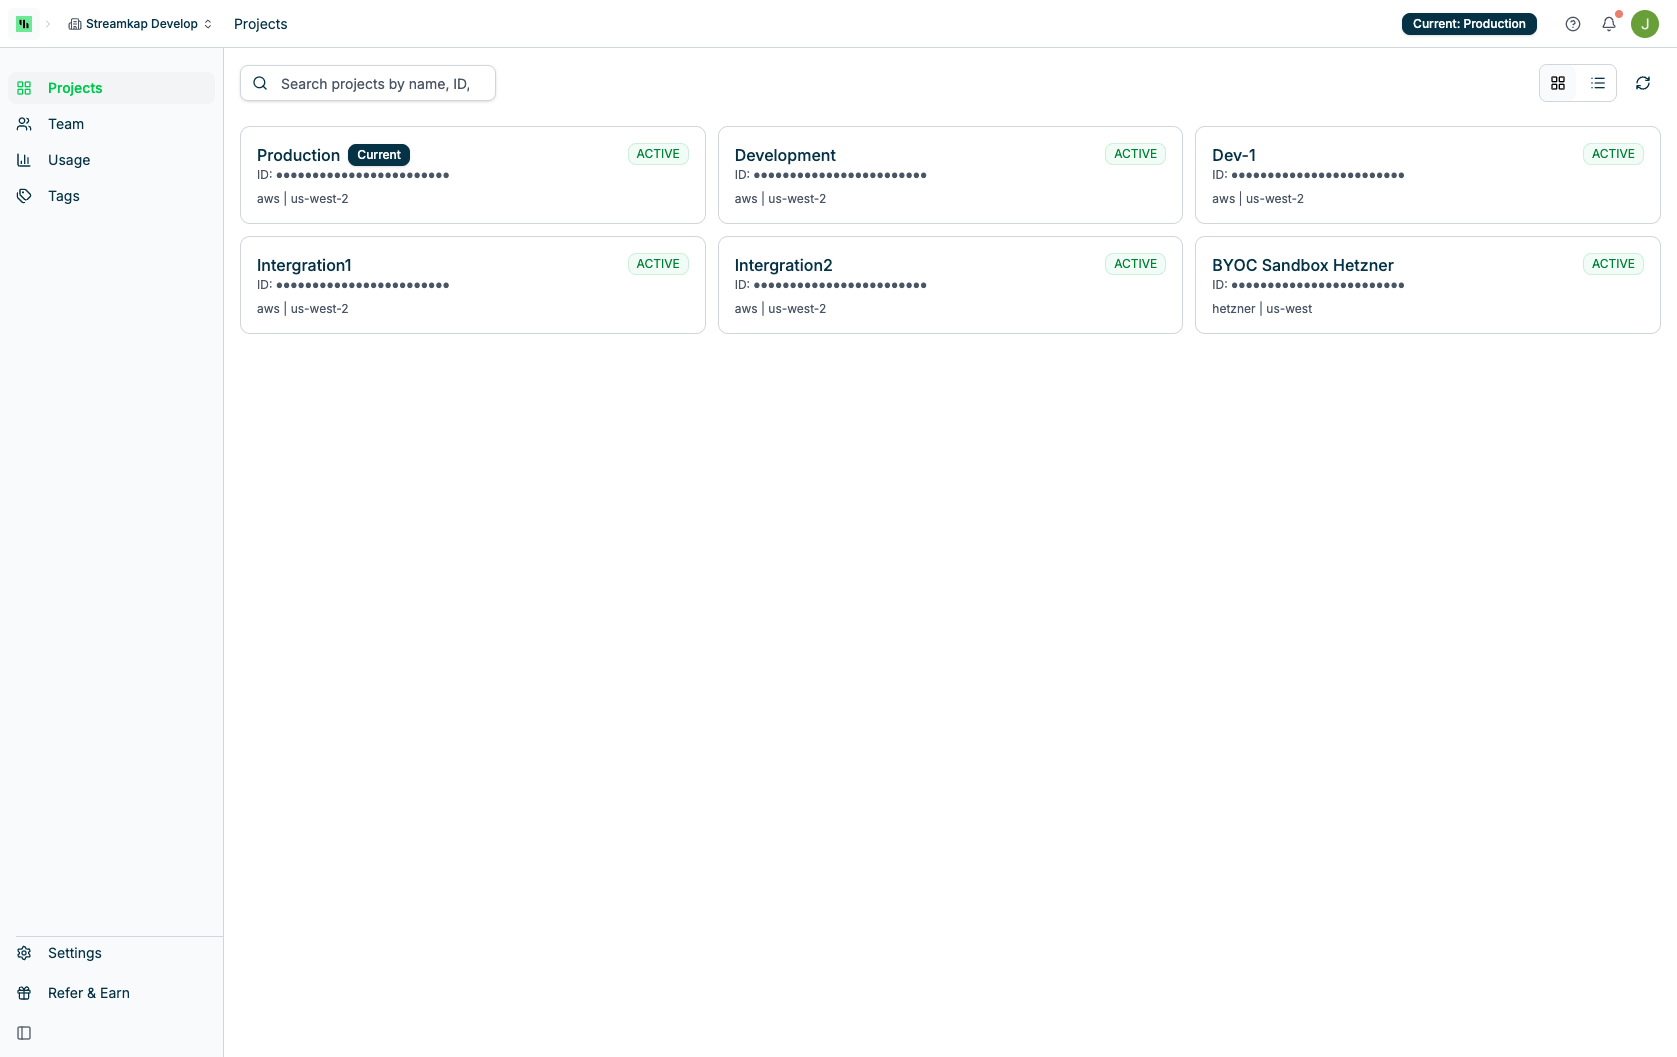This screenshot has width=1677, height=1057.
Task: Click the Projects page title
Action: pyautogui.click(x=260, y=23)
